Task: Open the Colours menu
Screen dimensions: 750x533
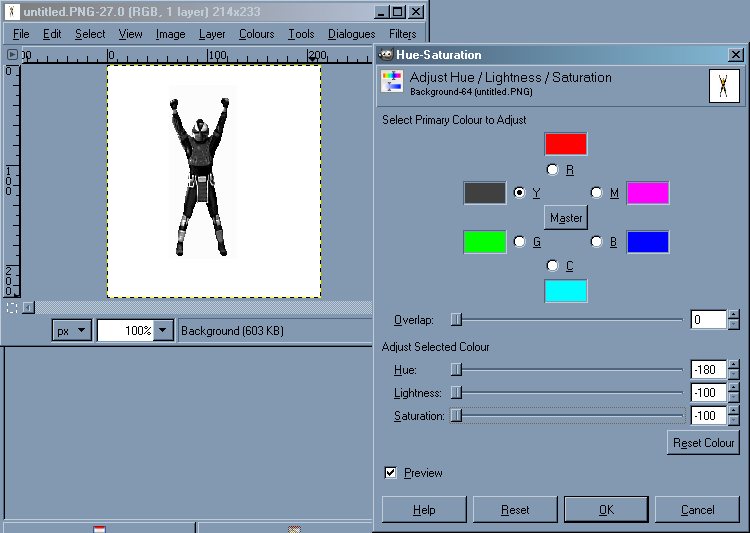Action: 256,34
